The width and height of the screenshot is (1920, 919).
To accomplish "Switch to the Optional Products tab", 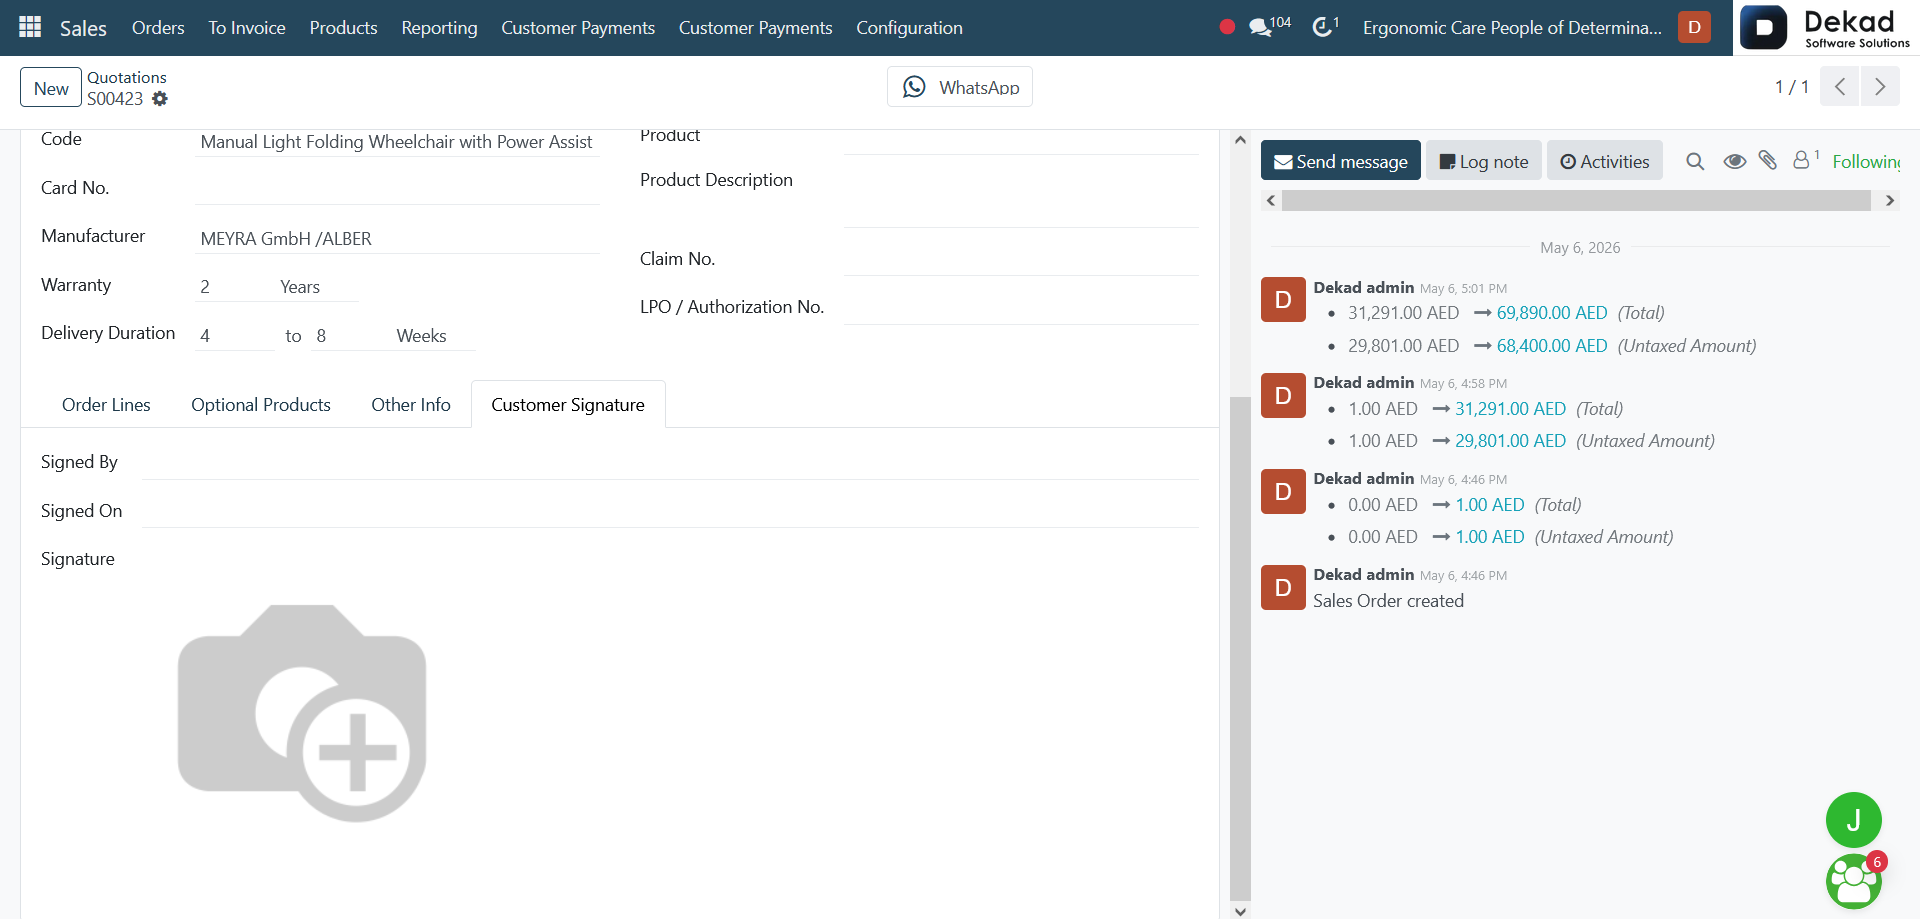I will (261, 405).
